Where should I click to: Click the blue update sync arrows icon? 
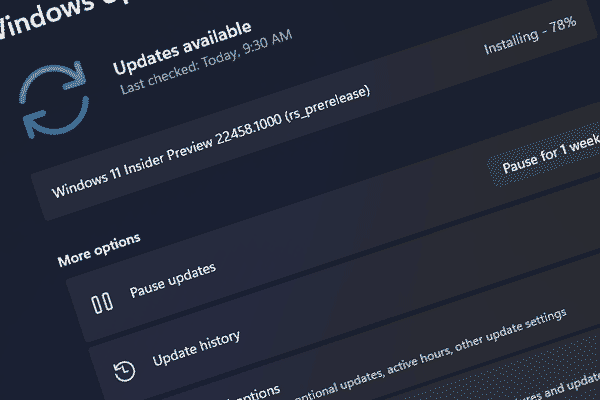click(54, 100)
